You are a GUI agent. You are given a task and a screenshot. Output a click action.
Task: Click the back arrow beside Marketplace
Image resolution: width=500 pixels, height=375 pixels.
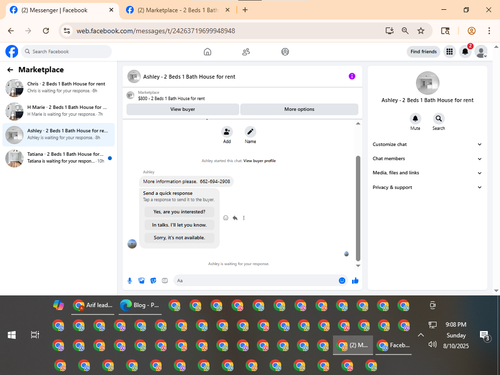coord(10,70)
